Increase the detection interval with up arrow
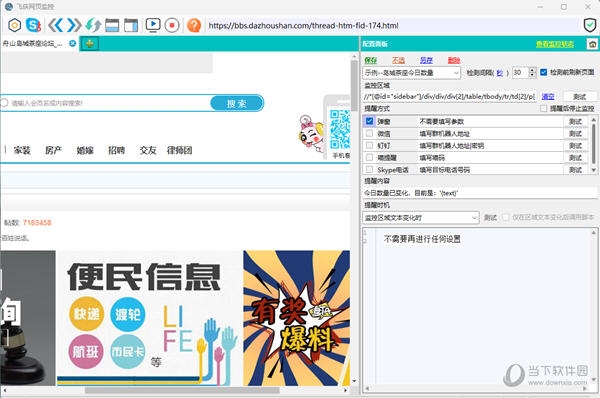600x398 pixels. click(532, 70)
